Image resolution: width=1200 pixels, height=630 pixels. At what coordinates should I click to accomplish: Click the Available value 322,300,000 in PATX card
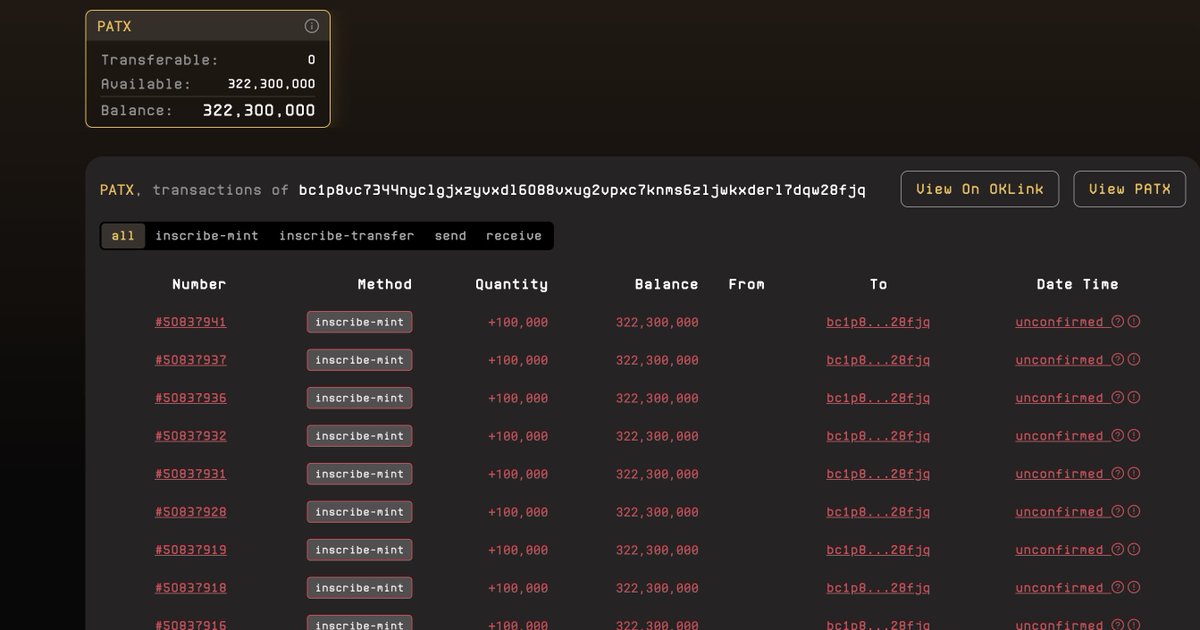click(x=271, y=84)
